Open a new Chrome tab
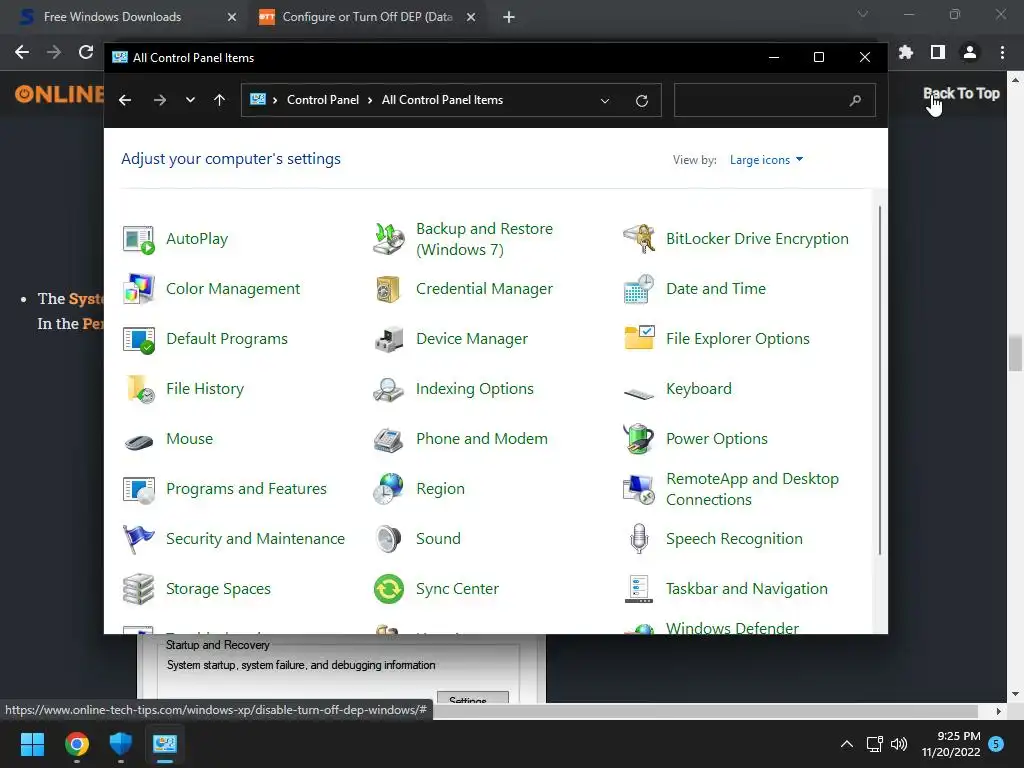 click(x=509, y=18)
